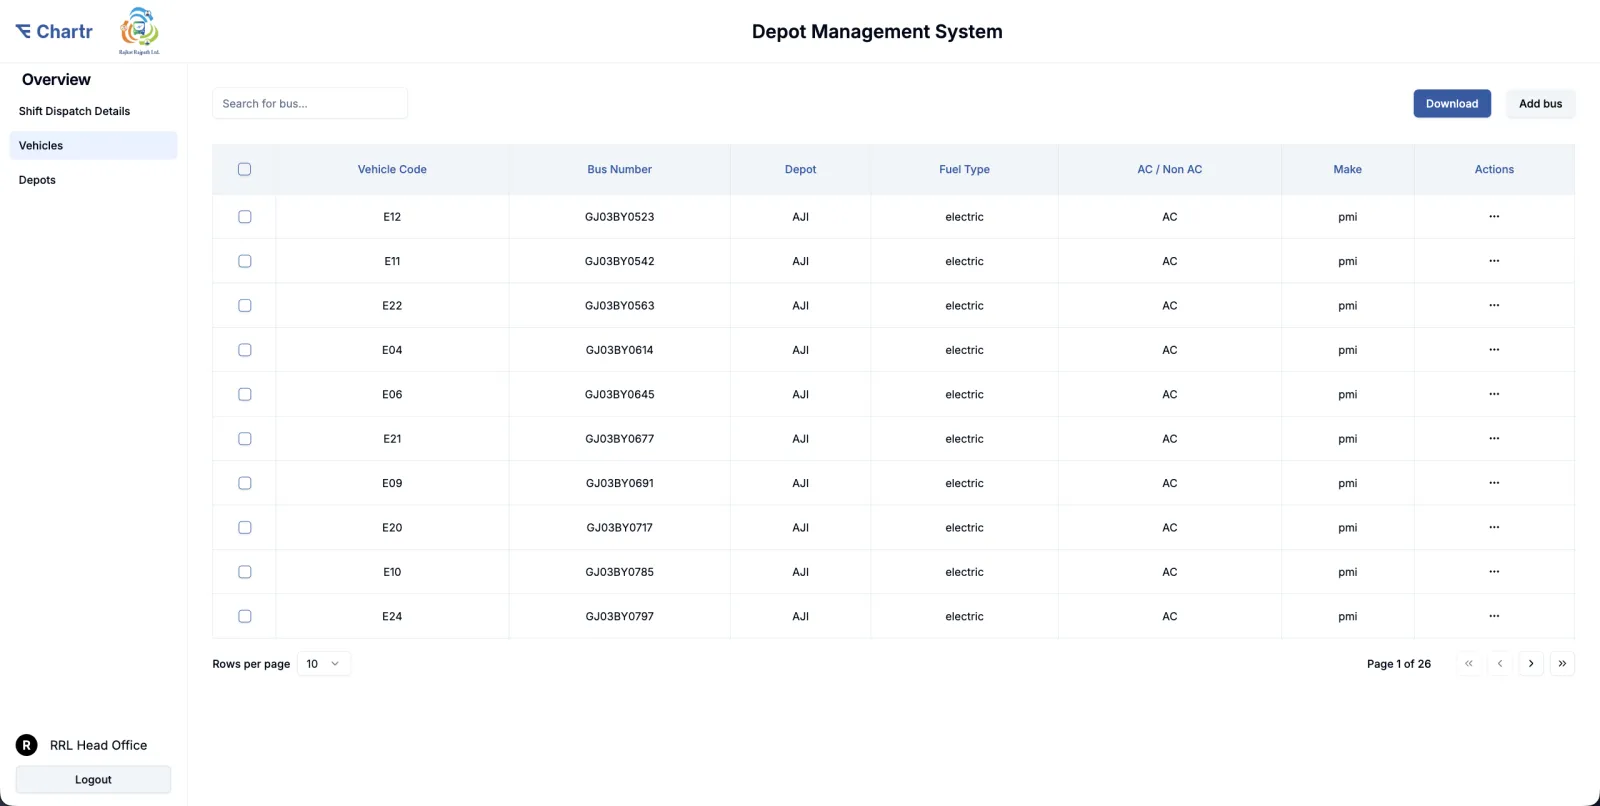Screen dimensions: 1600x806
Task: Click the Page 1 of 26 label
Action: (1398, 664)
